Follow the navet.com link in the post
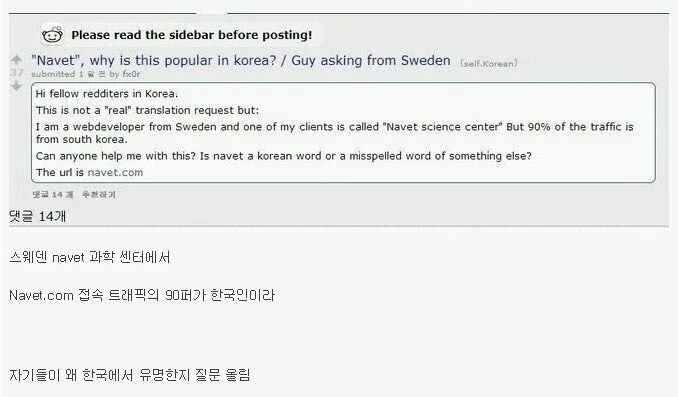678x397 pixels. (115, 173)
